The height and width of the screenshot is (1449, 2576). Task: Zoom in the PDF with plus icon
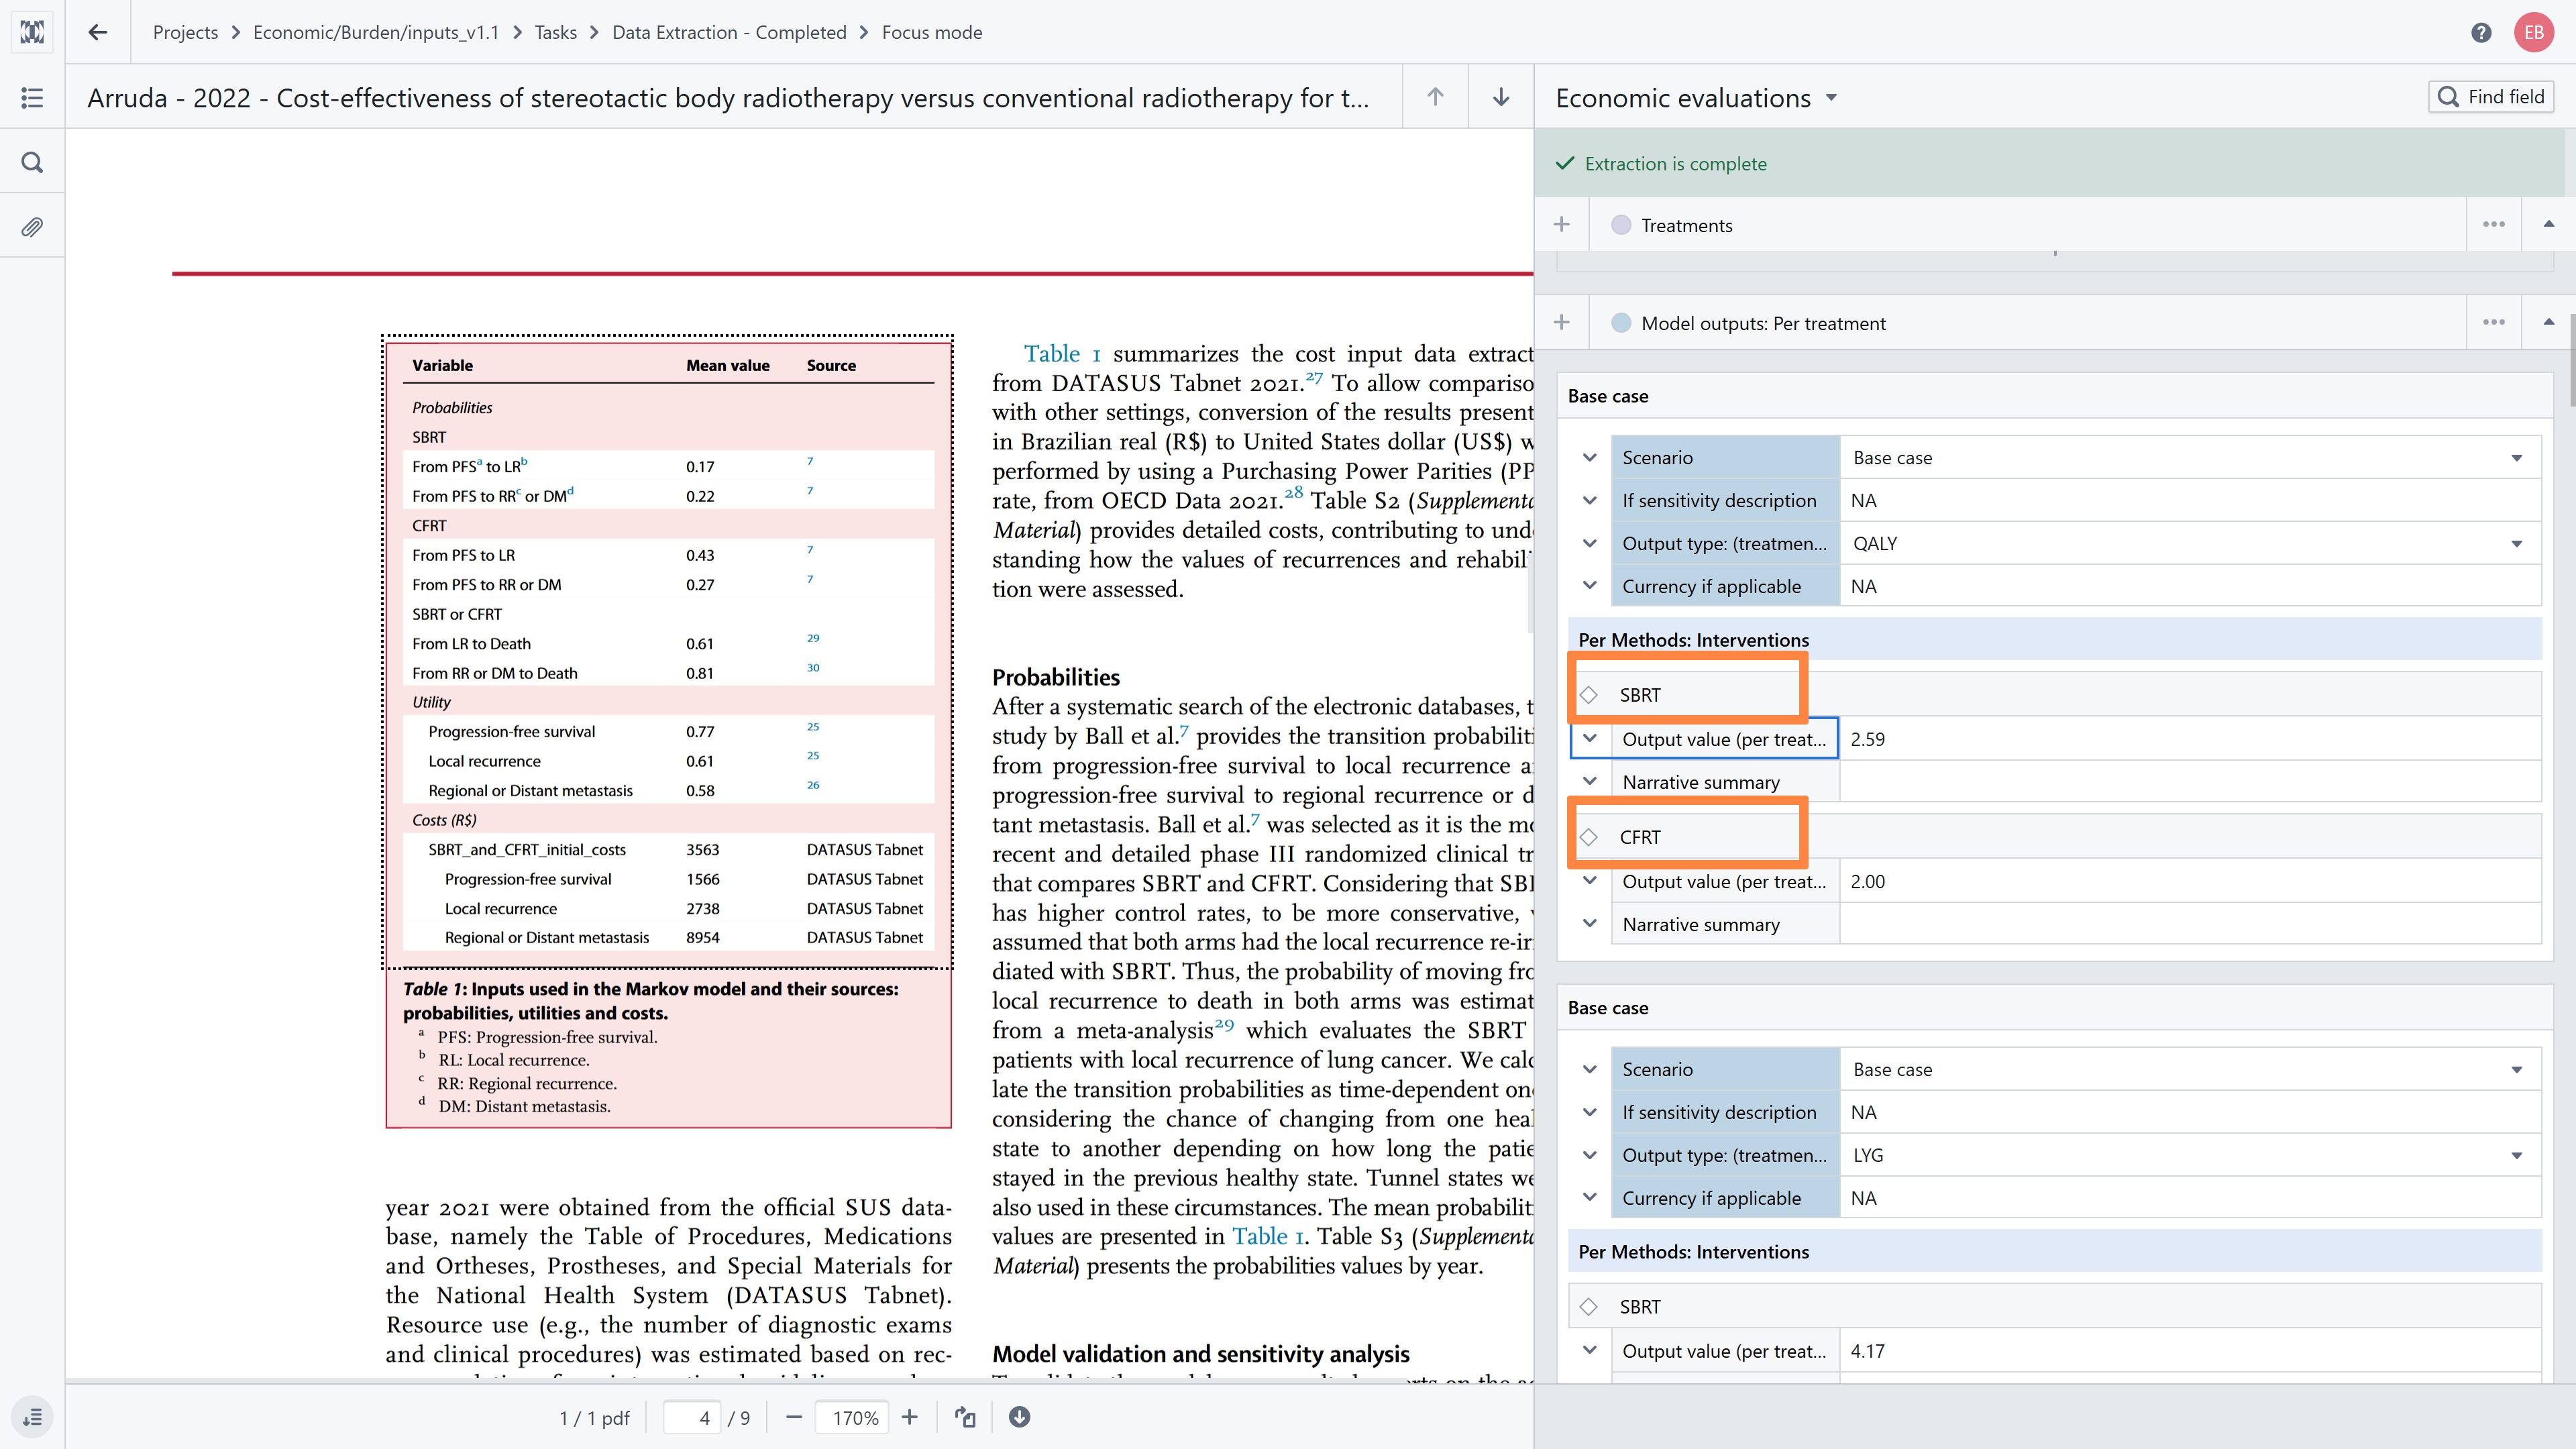pos(909,1417)
